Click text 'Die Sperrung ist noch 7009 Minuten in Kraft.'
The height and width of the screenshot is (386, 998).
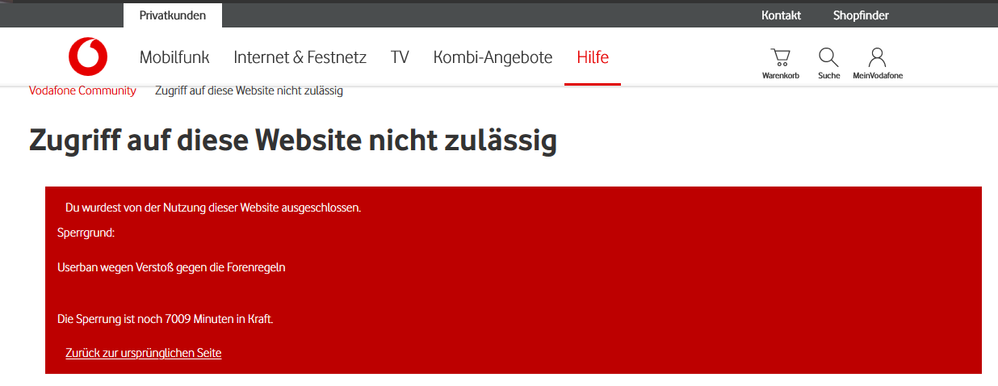[165, 319]
